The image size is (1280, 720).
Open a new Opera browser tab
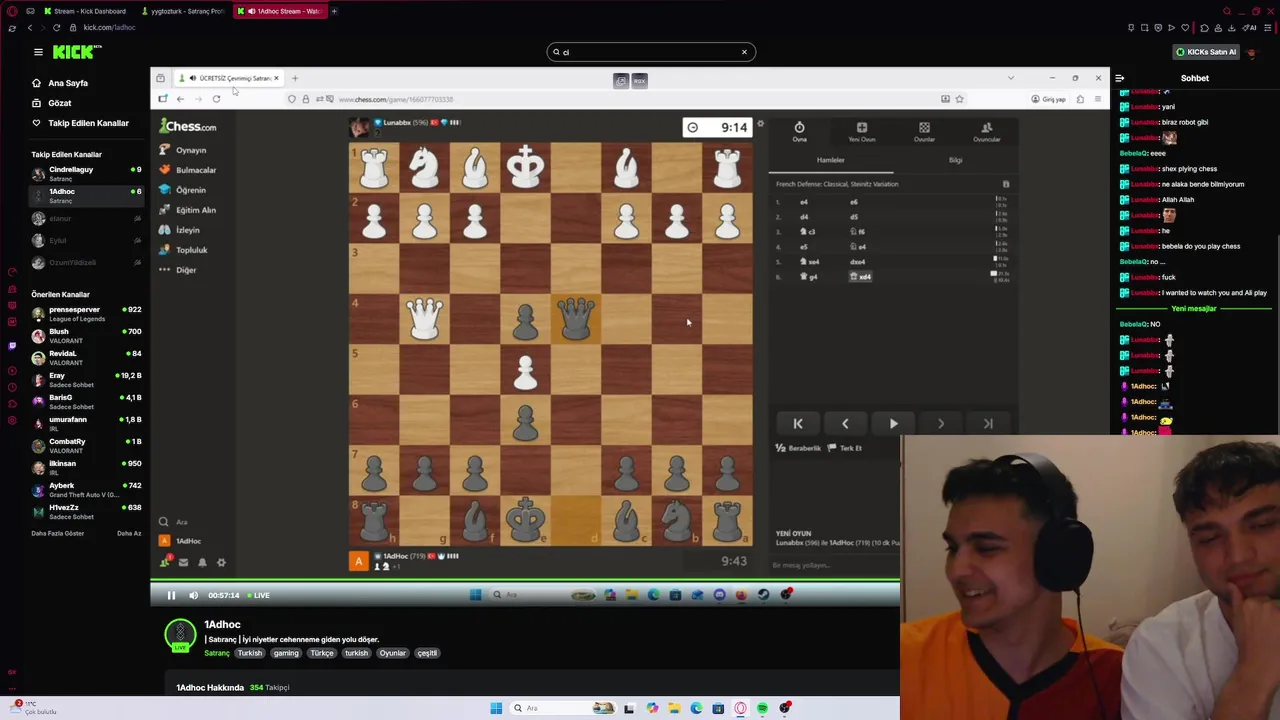[x=334, y=11]
